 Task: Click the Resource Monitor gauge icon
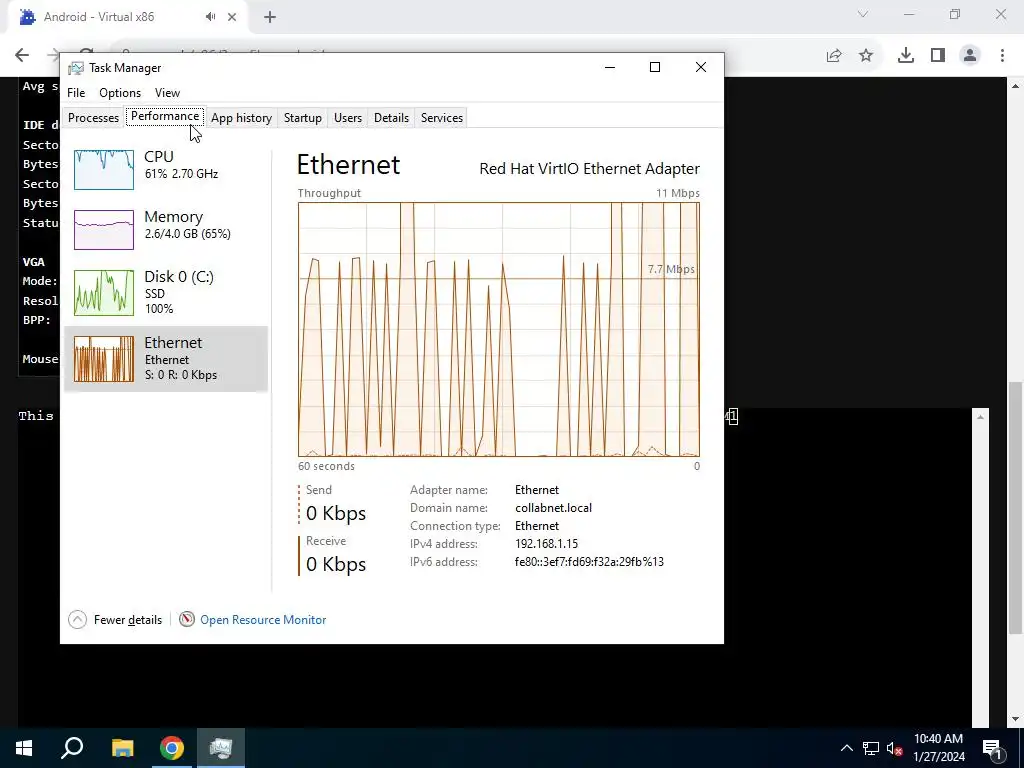coord(187,618)
